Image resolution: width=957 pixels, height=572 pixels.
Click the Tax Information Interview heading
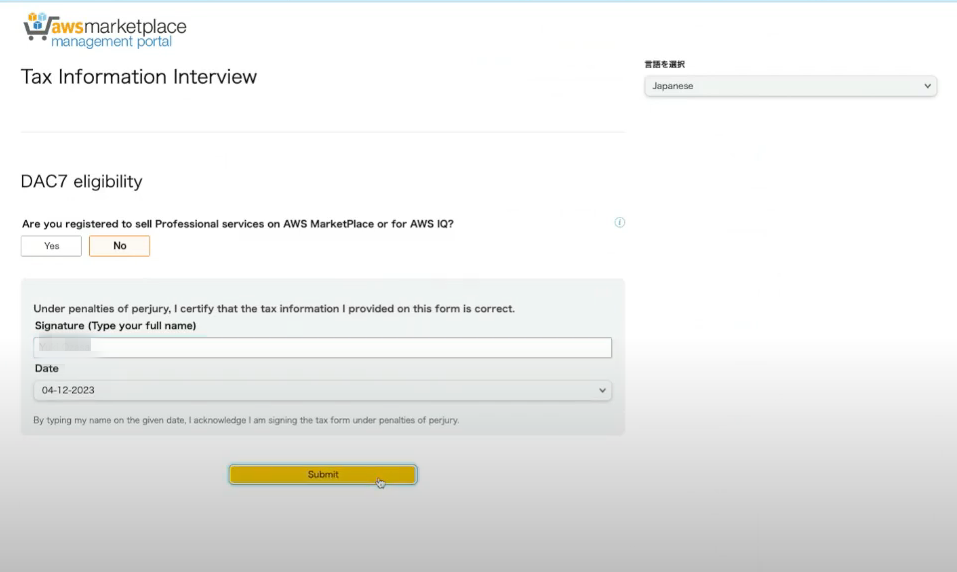pyautogui.click(x=139, y=77)
